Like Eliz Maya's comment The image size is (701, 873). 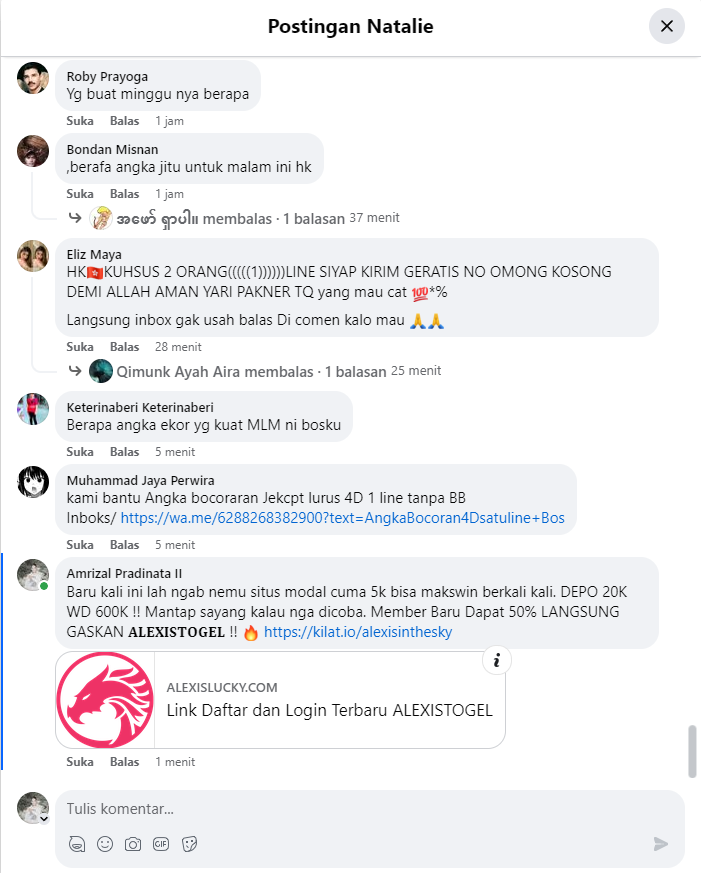point(80,347)
